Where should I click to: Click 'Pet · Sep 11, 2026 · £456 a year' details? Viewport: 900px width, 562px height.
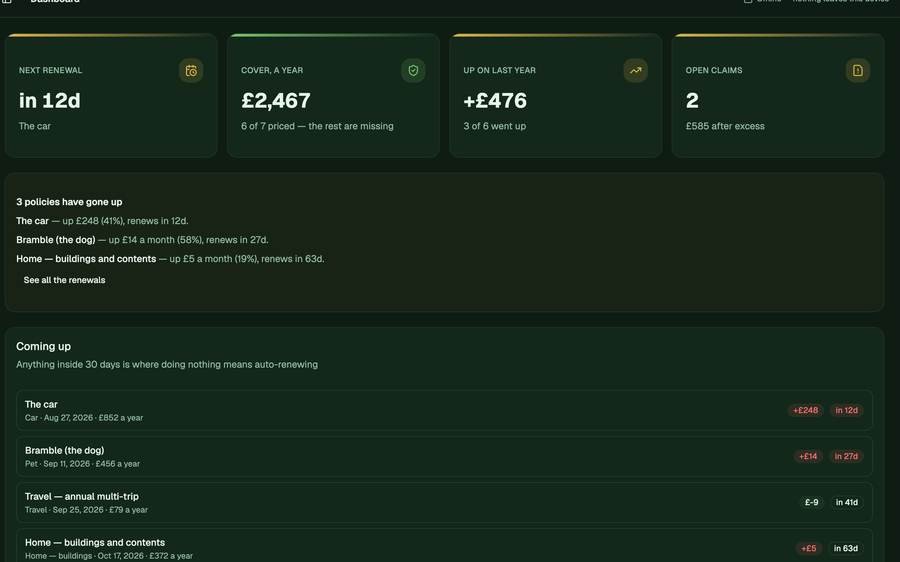[x=82, y=464]
